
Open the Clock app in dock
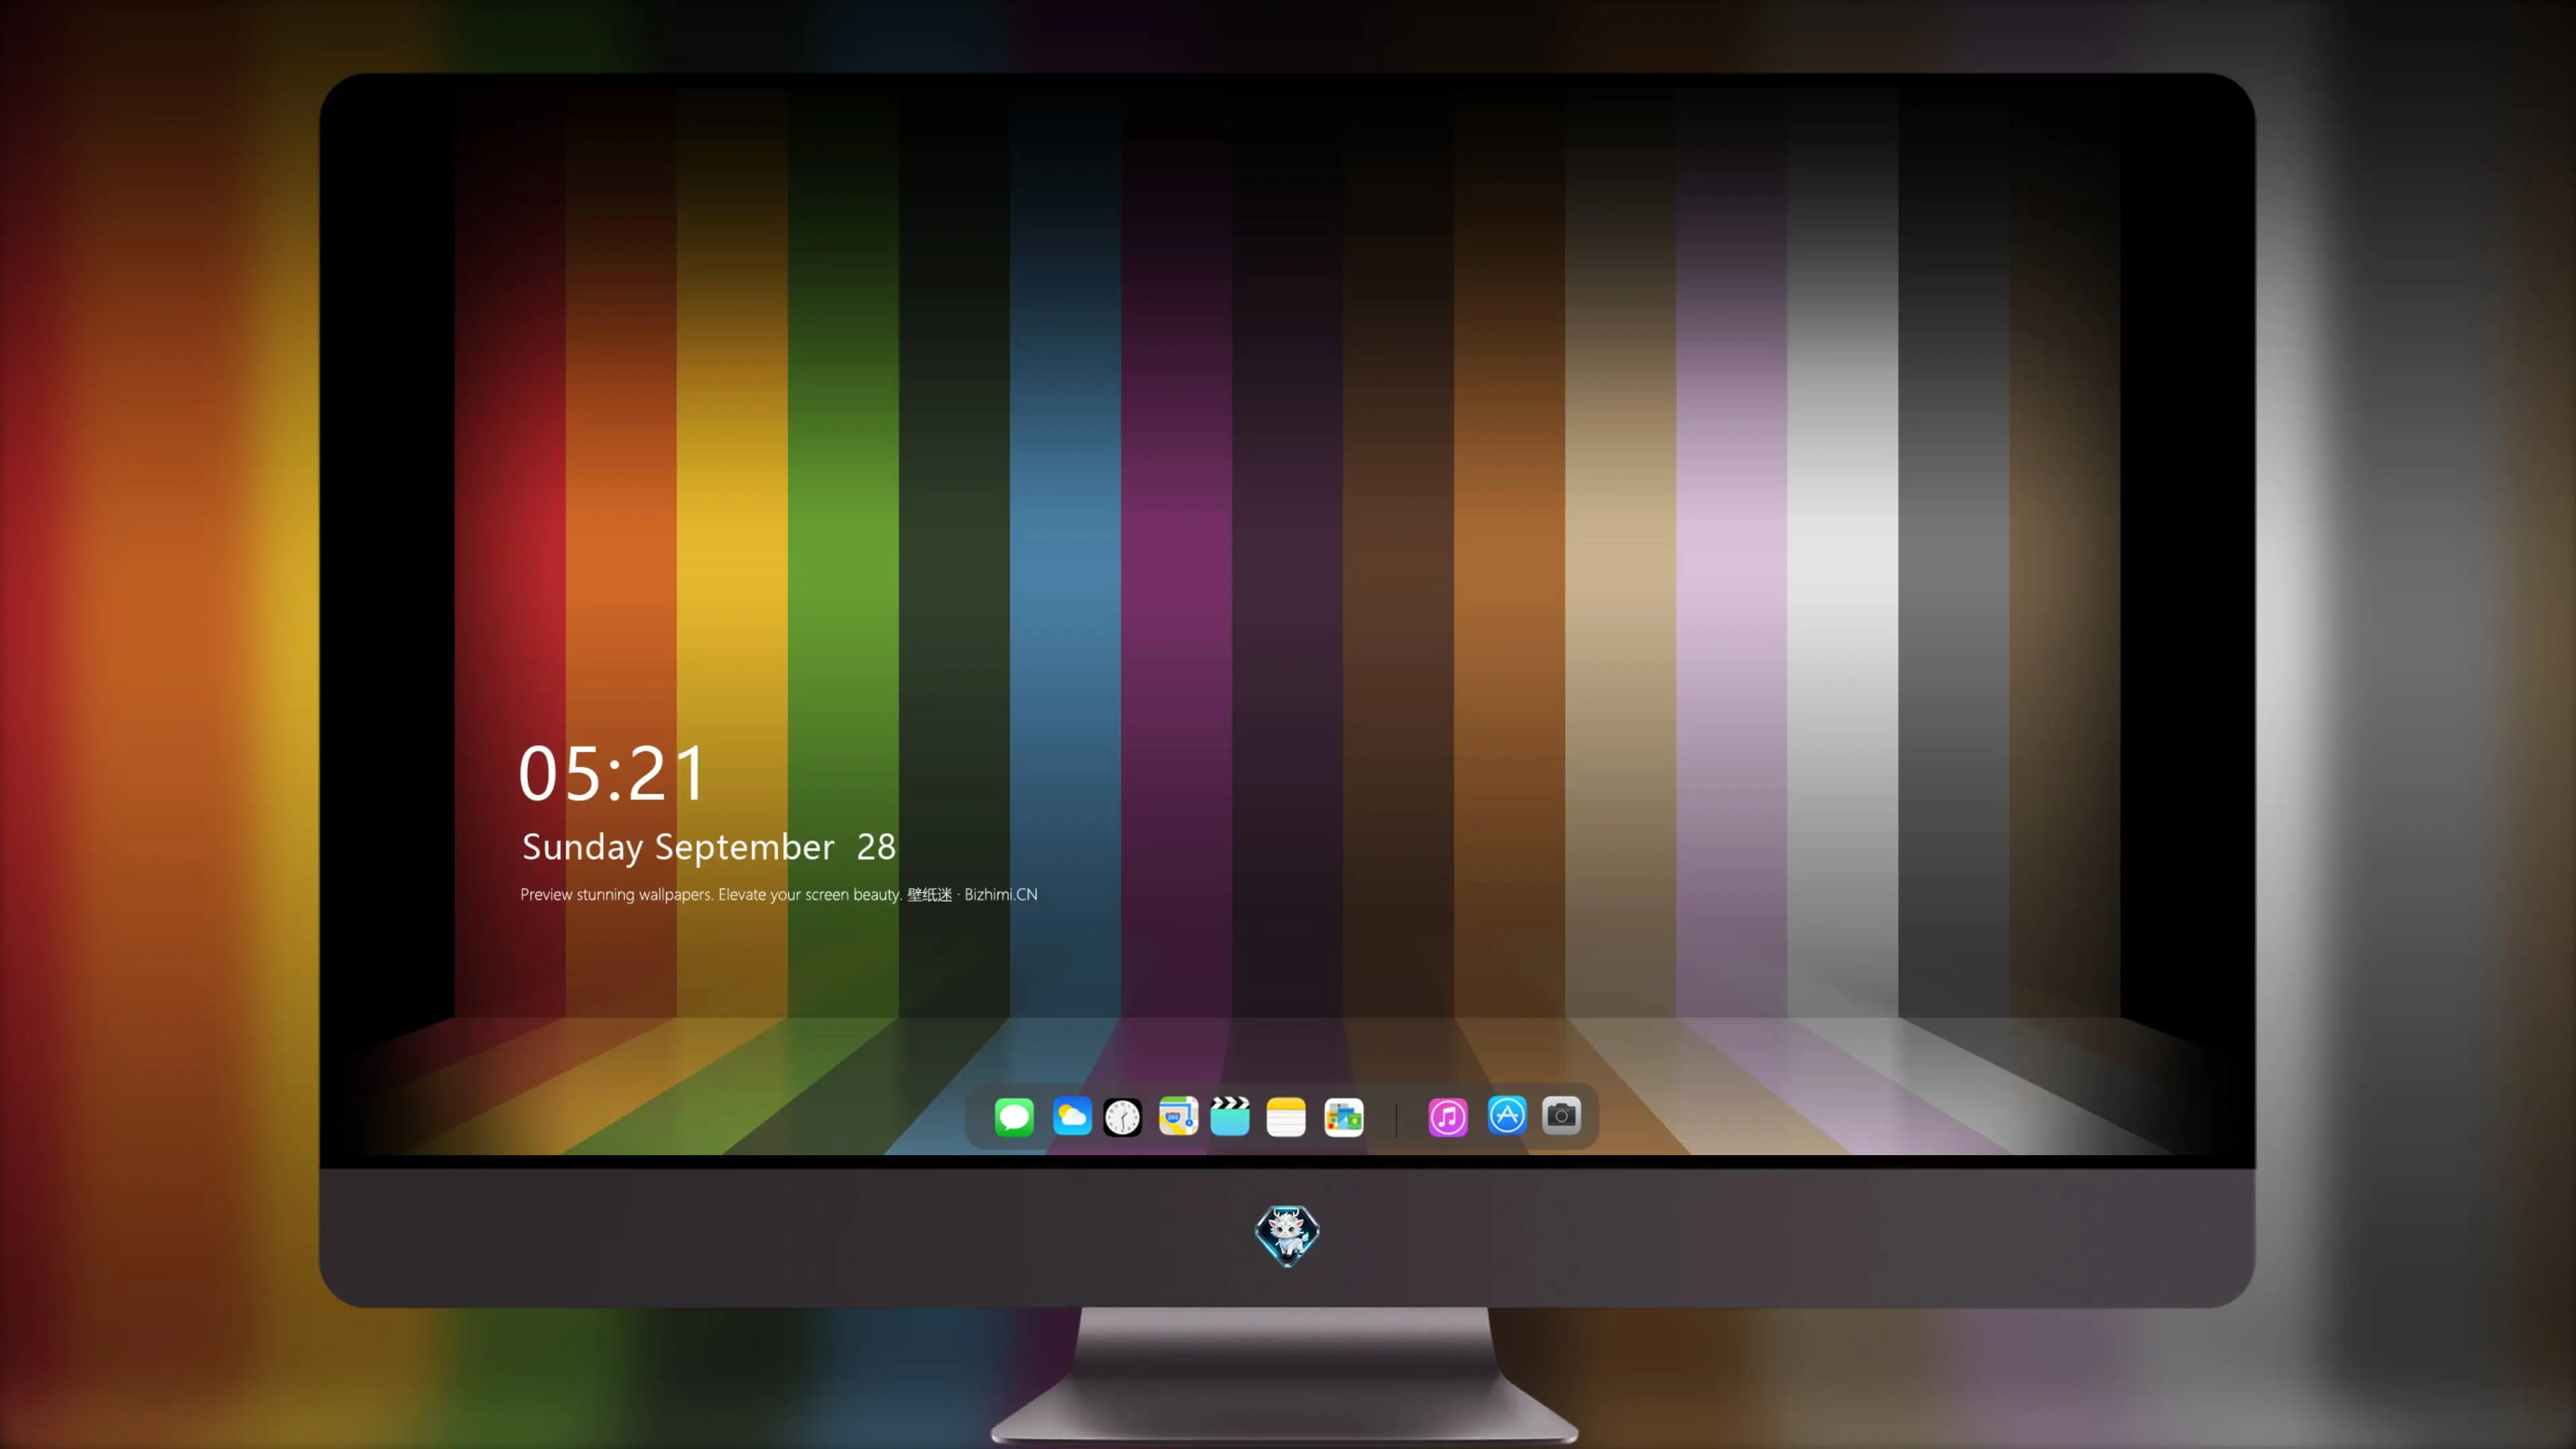coord(1122,1117)
